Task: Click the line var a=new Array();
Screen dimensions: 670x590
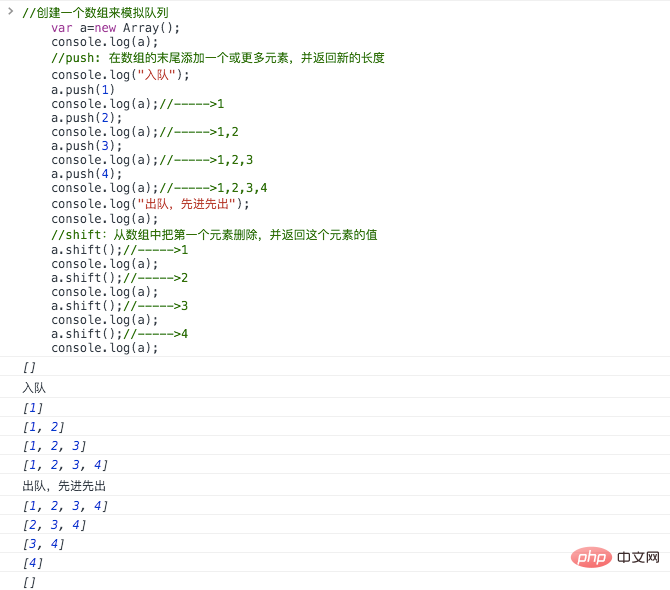Action: pos(115,28)
